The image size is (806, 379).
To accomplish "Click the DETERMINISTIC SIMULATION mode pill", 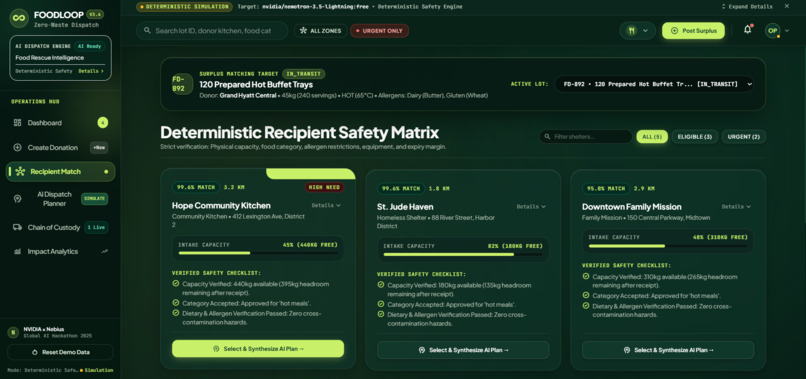I will [x=185, y=7].
